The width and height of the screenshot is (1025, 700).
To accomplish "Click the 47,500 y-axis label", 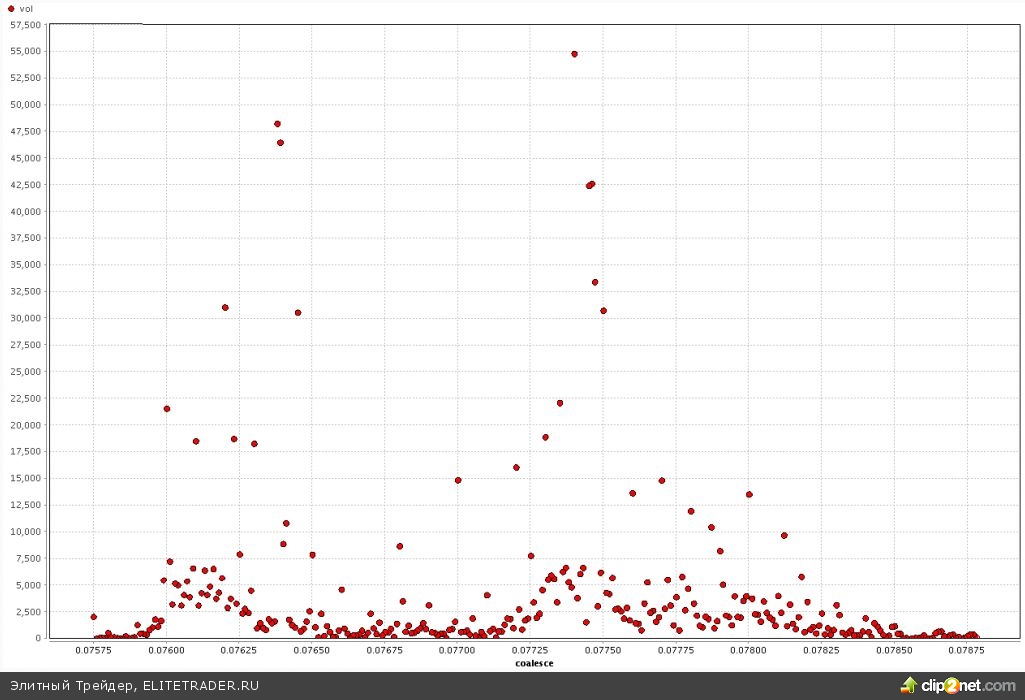I will pyautogui.click(x=25, y=131).
